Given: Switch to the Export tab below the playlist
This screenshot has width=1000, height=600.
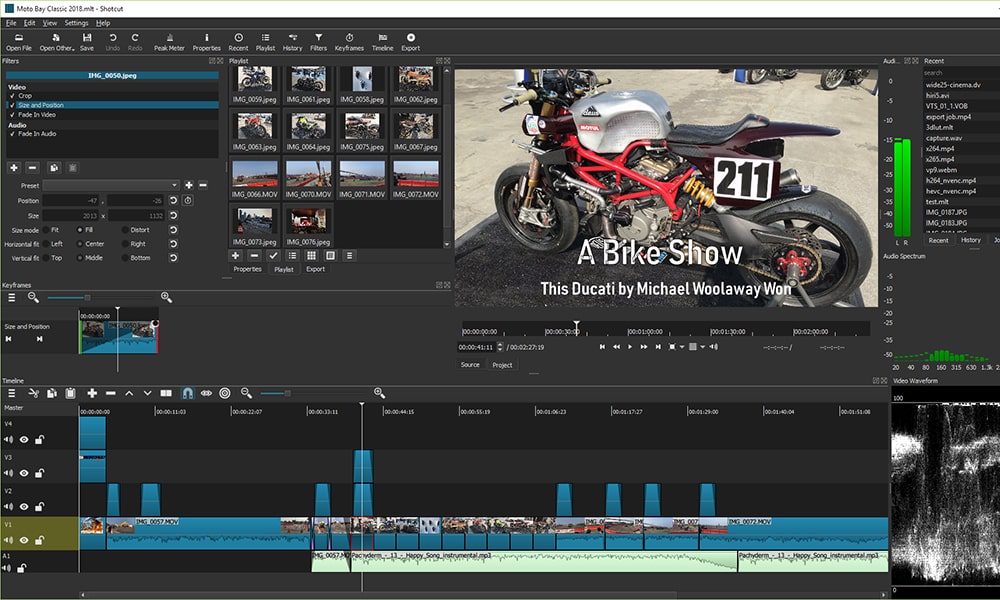Looking at the screenshot, I should pos(316,269).
